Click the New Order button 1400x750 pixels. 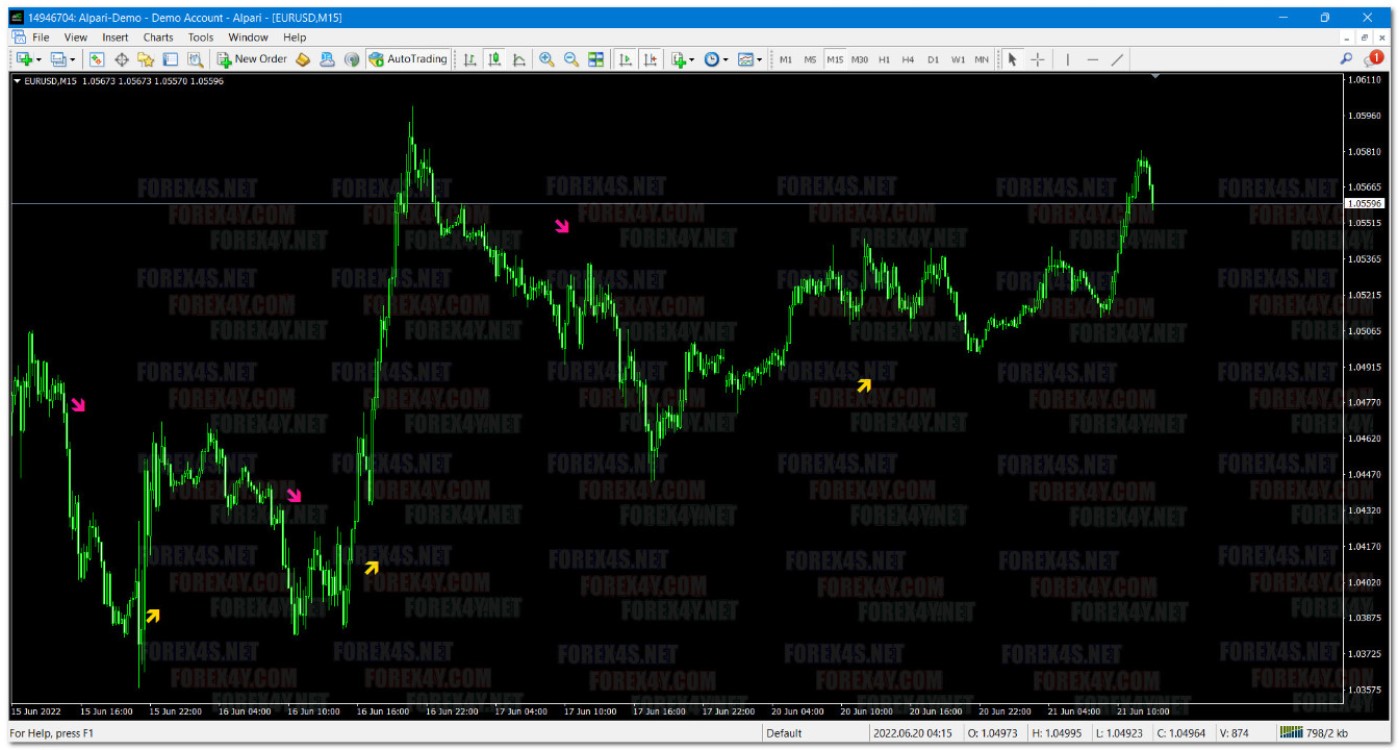252,59
